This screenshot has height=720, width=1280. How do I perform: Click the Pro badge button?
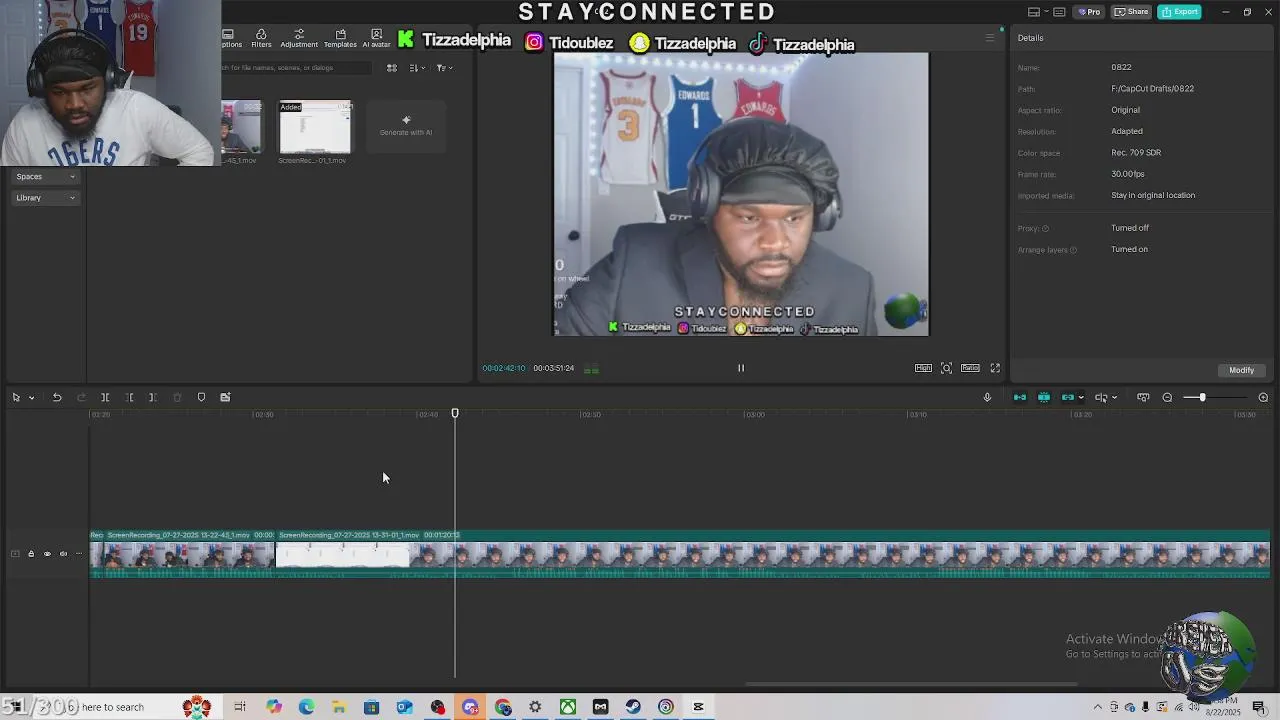coord(1089,12)
